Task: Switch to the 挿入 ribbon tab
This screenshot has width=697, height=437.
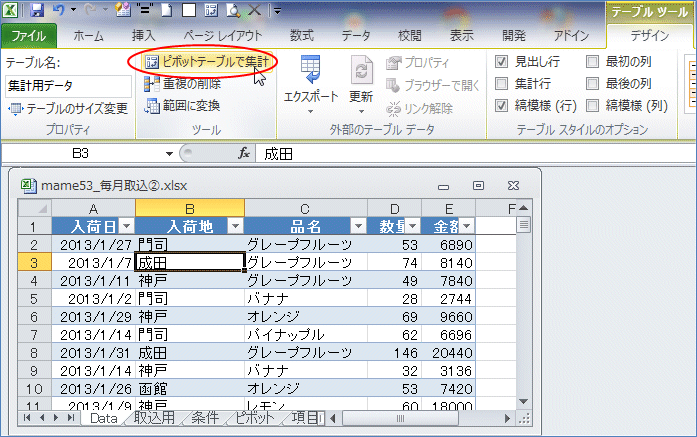Action: coord(144,36)
